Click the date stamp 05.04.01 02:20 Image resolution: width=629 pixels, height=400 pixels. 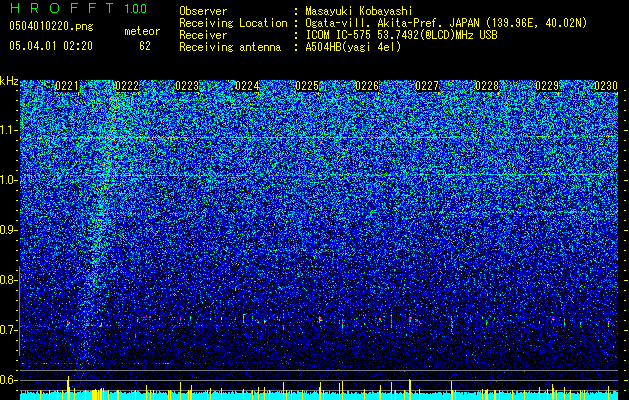click(x=51, y=46)
